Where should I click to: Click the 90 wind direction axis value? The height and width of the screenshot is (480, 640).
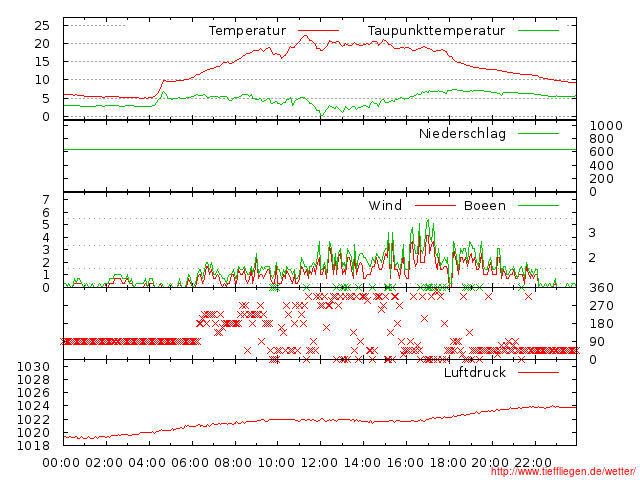[597, 342]
